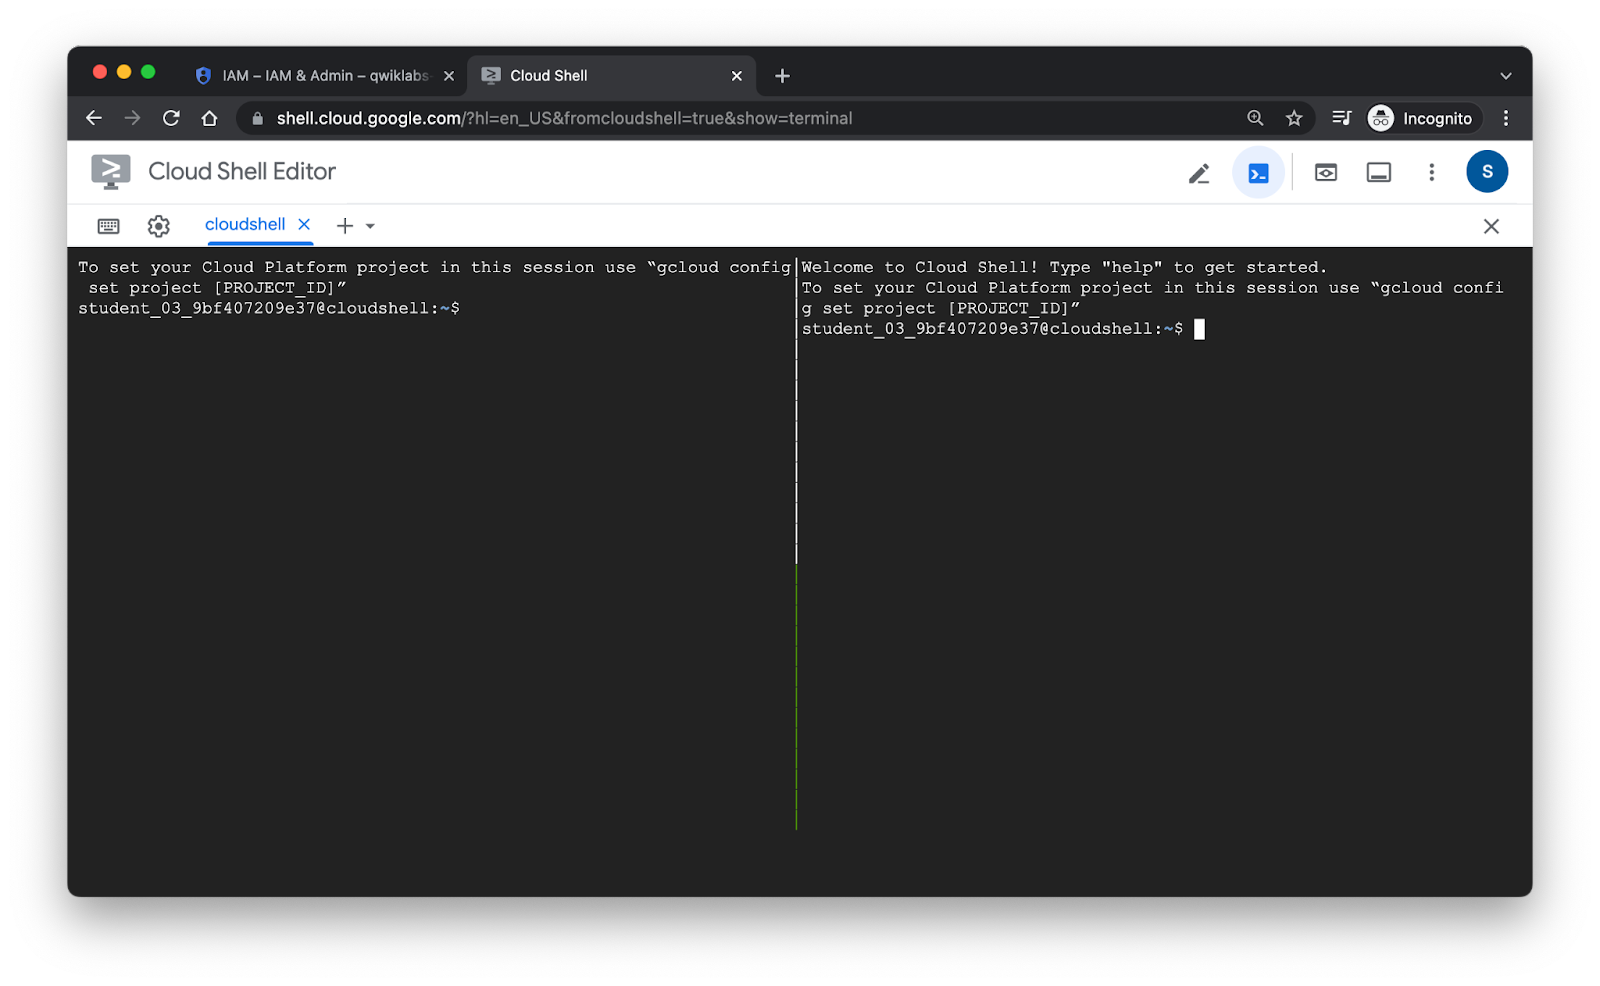
Task: Add a new terminal session with plus
Action: 345,226
